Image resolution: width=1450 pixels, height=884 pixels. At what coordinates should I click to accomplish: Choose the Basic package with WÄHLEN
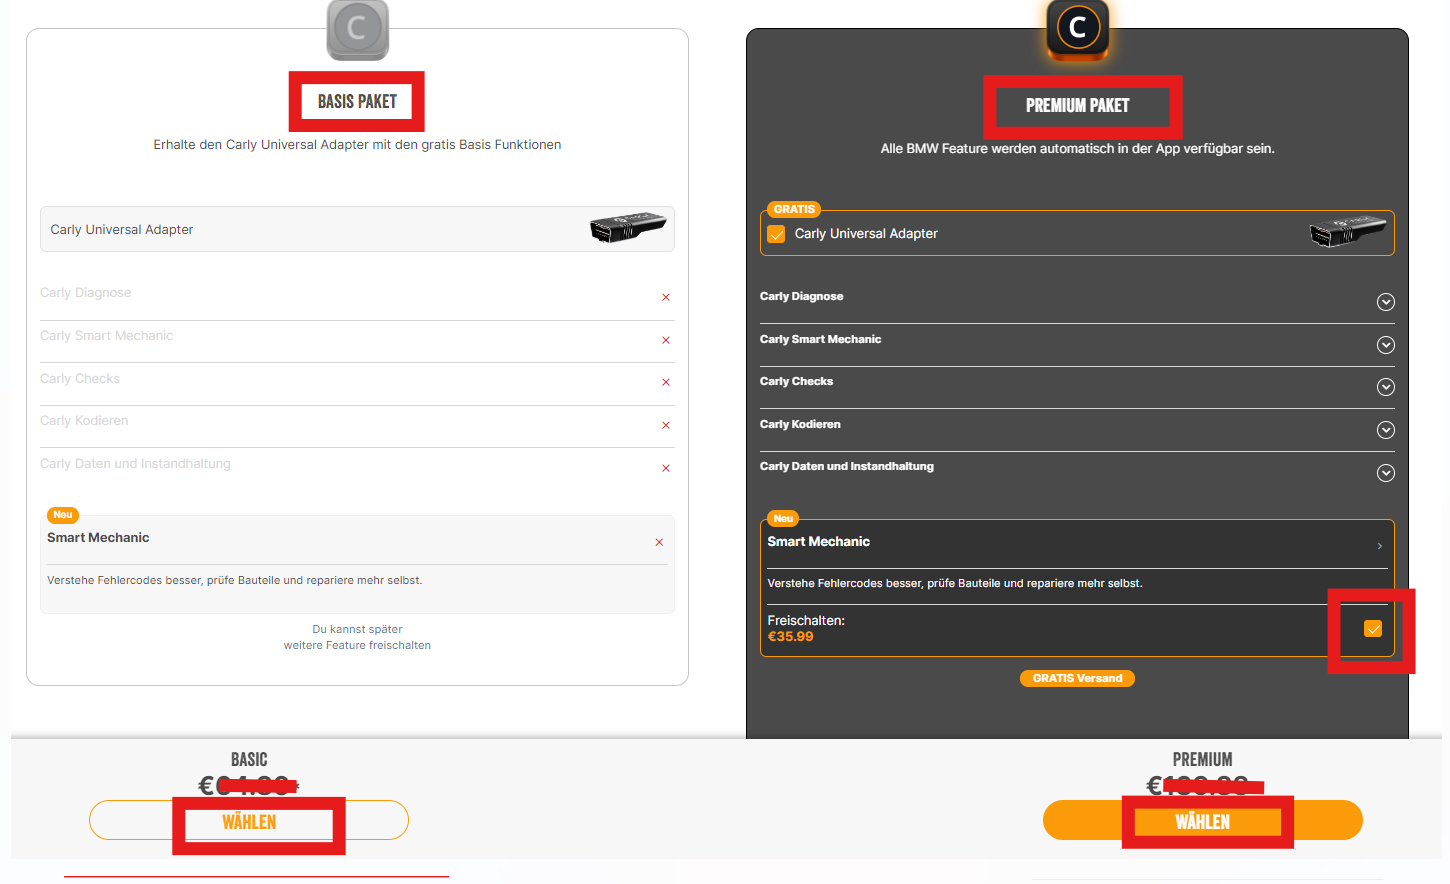[249, 820]
